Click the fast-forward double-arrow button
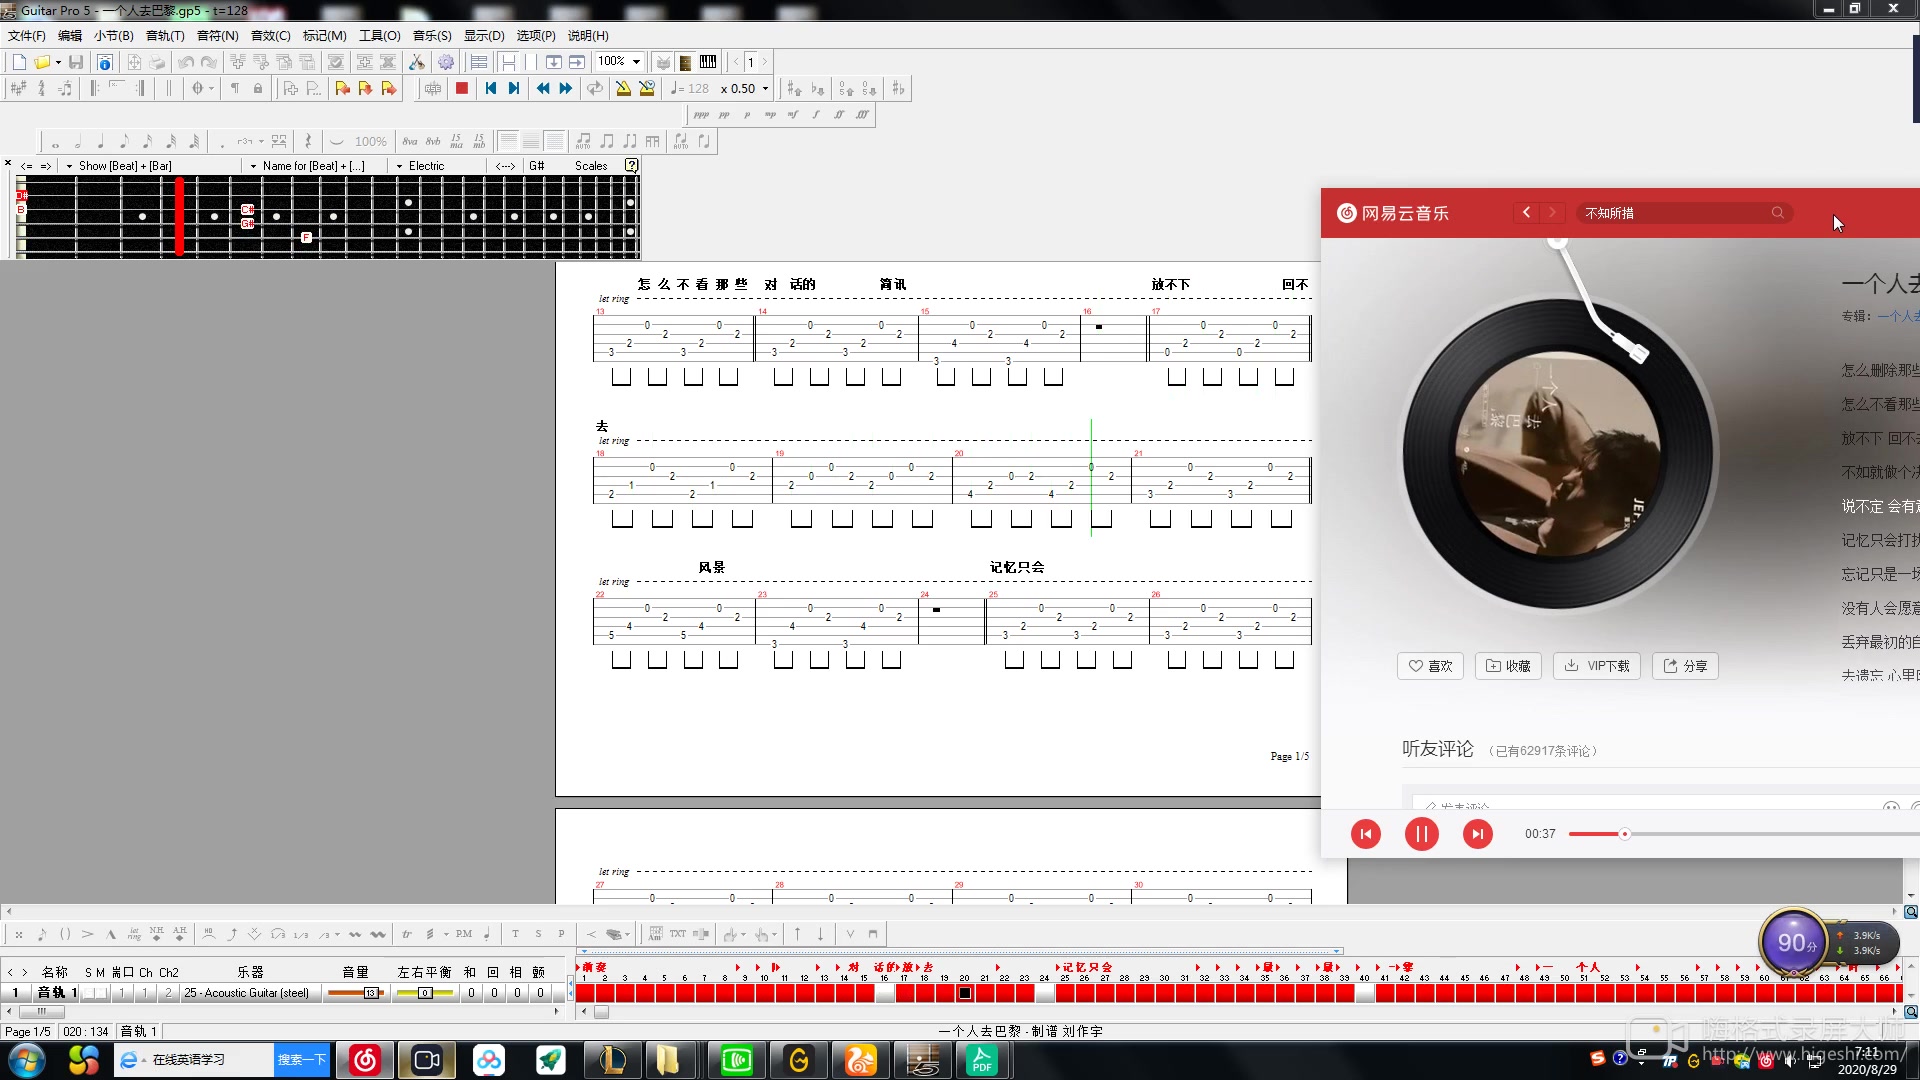1920x1080 pixels. (x=566, y=88)
